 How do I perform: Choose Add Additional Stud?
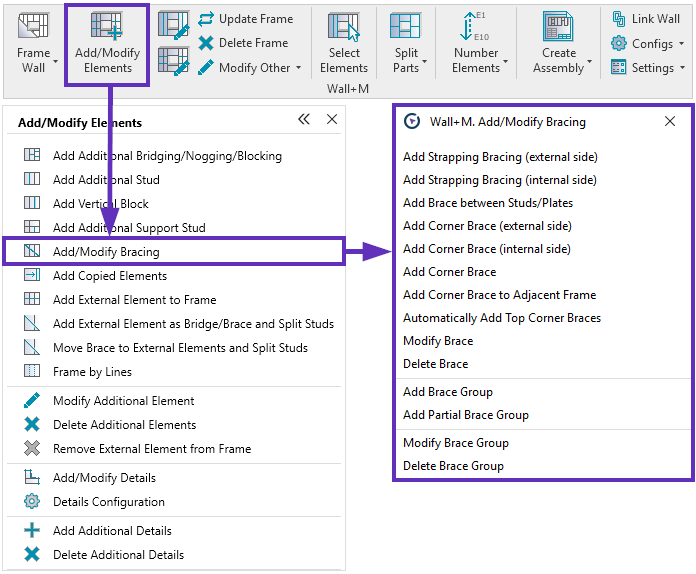106,180
